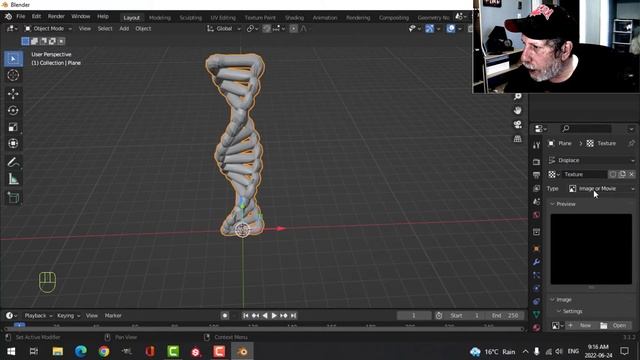Image resolution: width=640 pixels, height=360 pixels.
Task: Toggle camera view icon
Action: [x=518, y=124]
